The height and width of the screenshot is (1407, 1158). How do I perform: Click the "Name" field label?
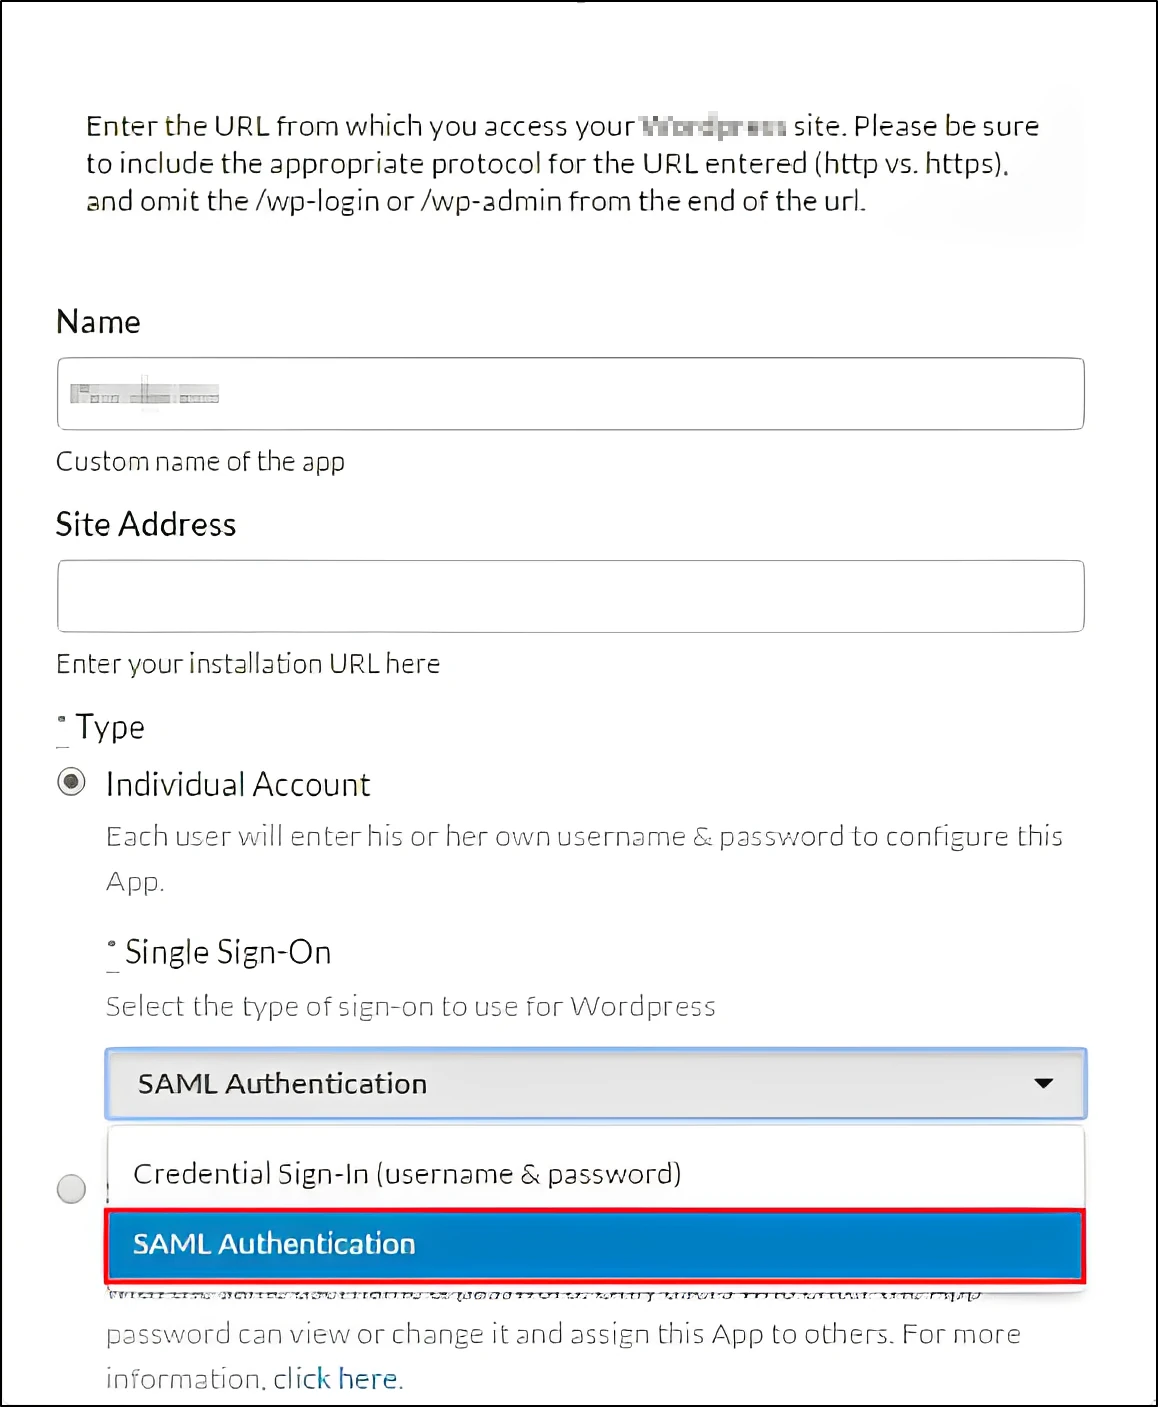pyautogui.click(x=98, y=321)
